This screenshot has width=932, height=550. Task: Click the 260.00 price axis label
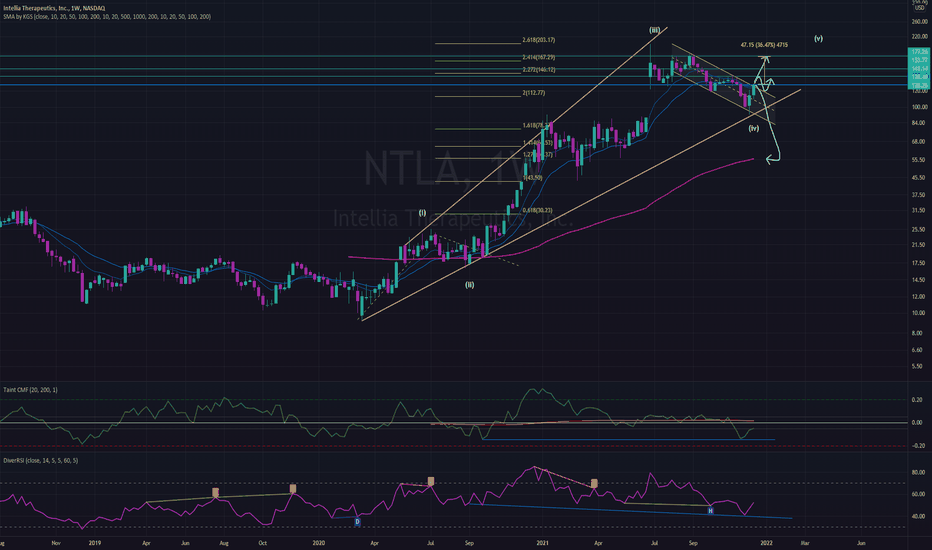click(x=920, y=21)
